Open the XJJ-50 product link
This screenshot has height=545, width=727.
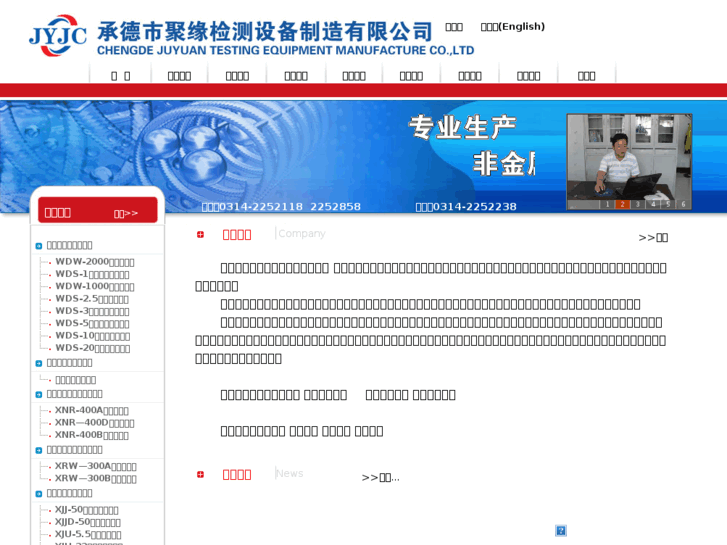[x=87, y=509]
